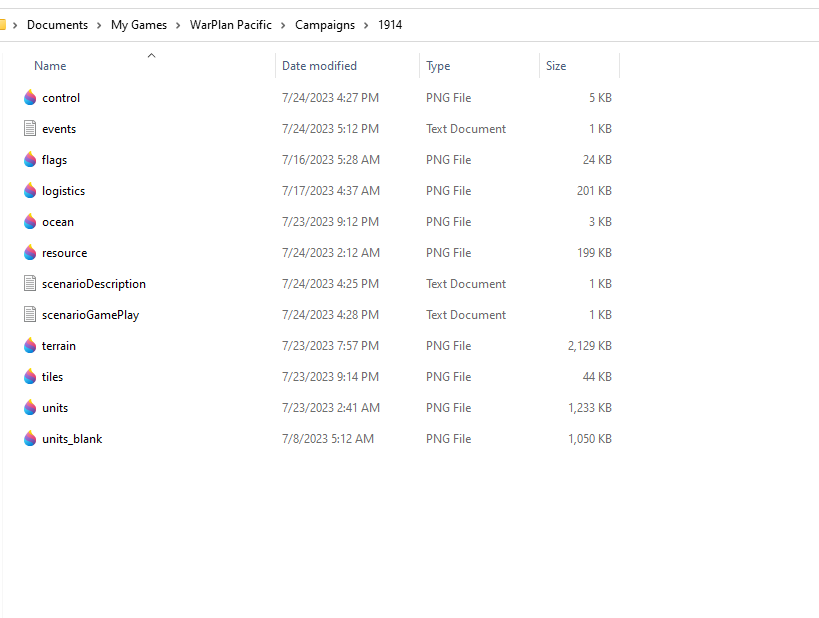Sort files by the Name column
The width and height of the screenshot is (819, 618).
(x=50, y=66)
